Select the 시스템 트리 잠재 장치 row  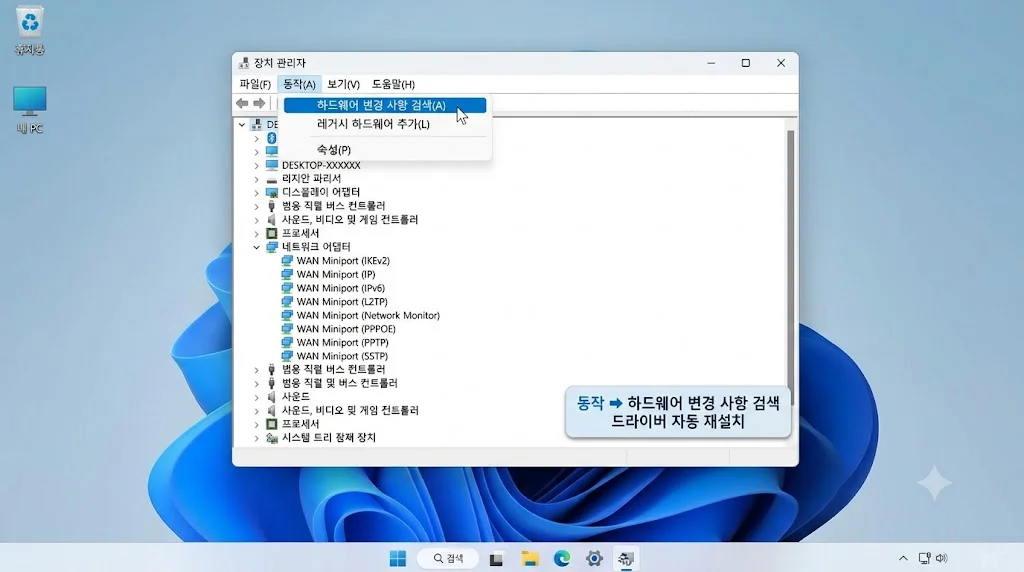(x=328, y=437)
